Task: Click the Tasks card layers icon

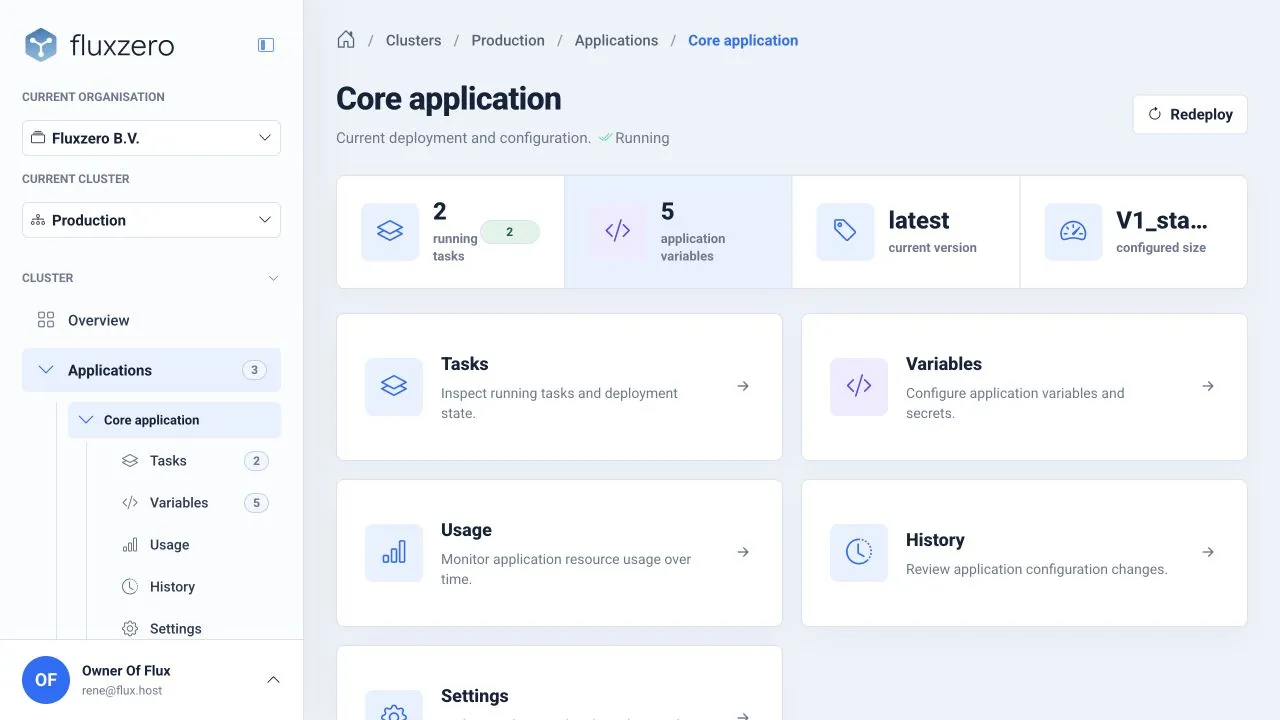Action: 394,386
